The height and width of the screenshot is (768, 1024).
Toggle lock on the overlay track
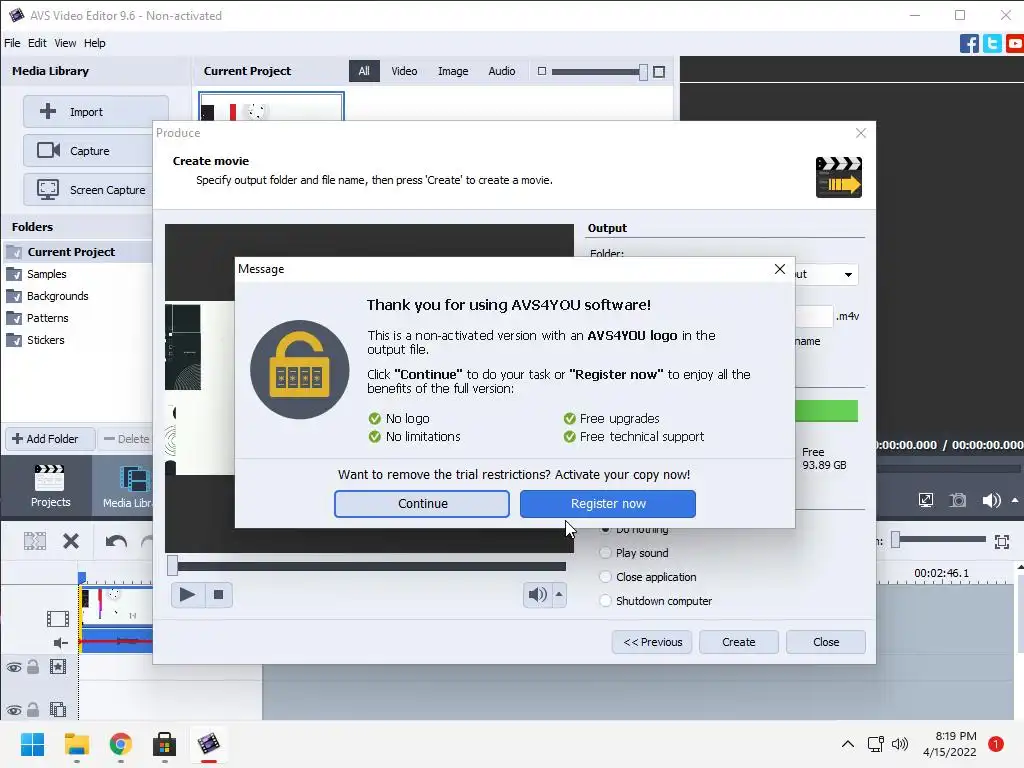(x=33, y=709)
